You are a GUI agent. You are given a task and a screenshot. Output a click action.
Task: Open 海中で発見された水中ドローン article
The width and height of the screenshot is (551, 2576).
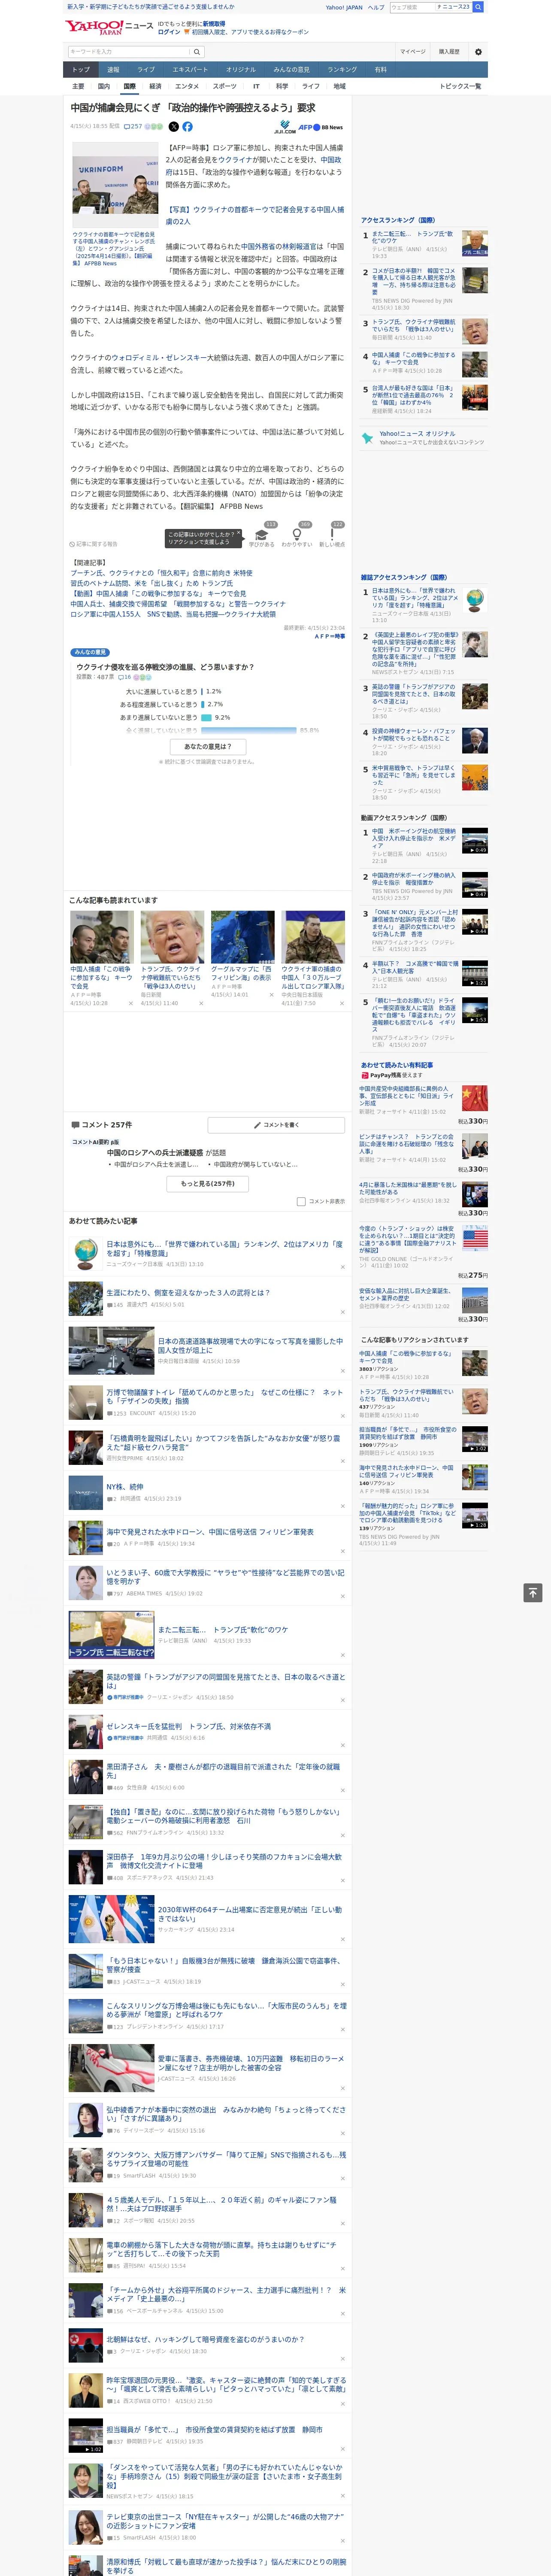(210, 1532)
